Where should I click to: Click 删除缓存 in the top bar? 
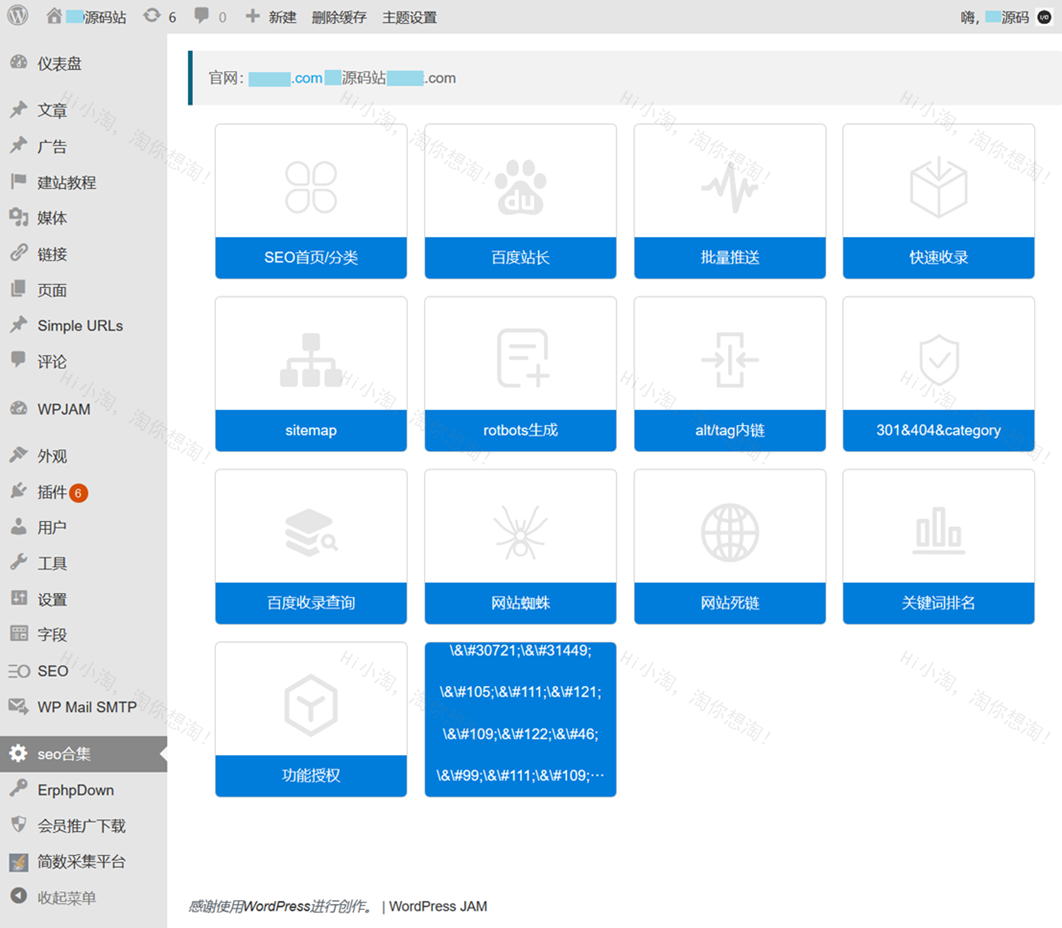pos(339,17)
